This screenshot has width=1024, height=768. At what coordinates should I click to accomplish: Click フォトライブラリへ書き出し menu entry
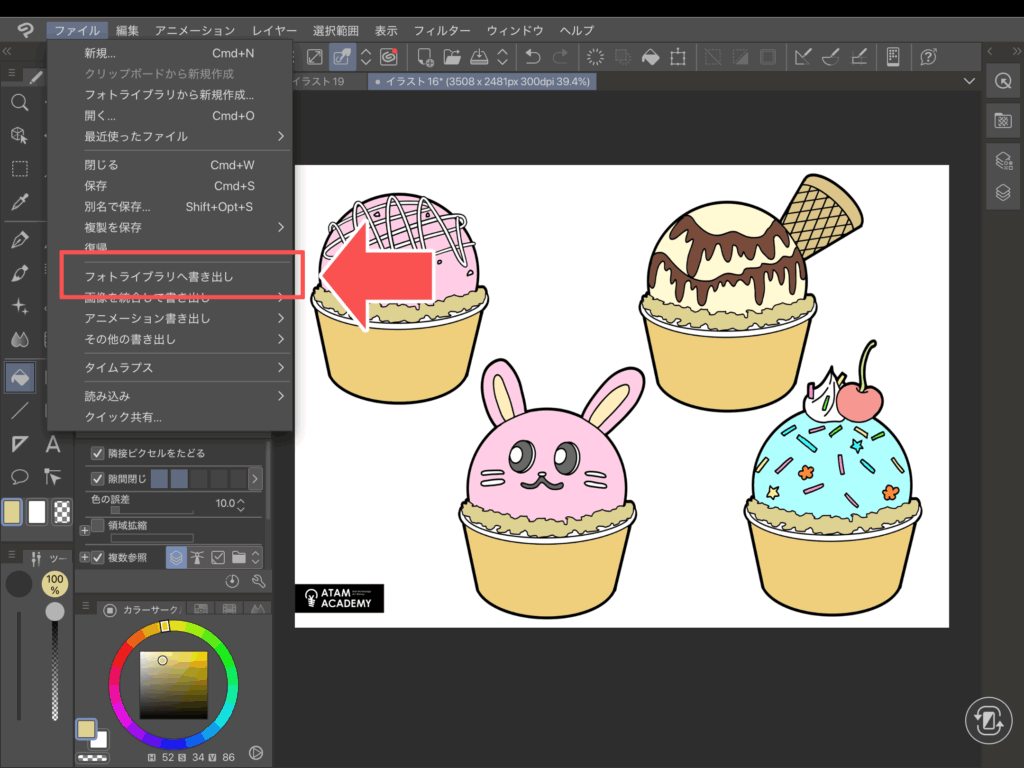coord(160,276)
